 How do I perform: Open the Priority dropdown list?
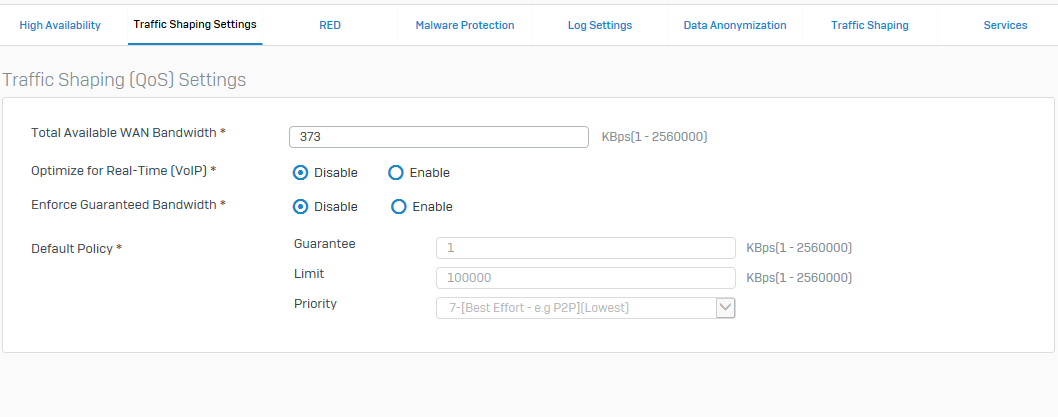(x=586, y=308)
